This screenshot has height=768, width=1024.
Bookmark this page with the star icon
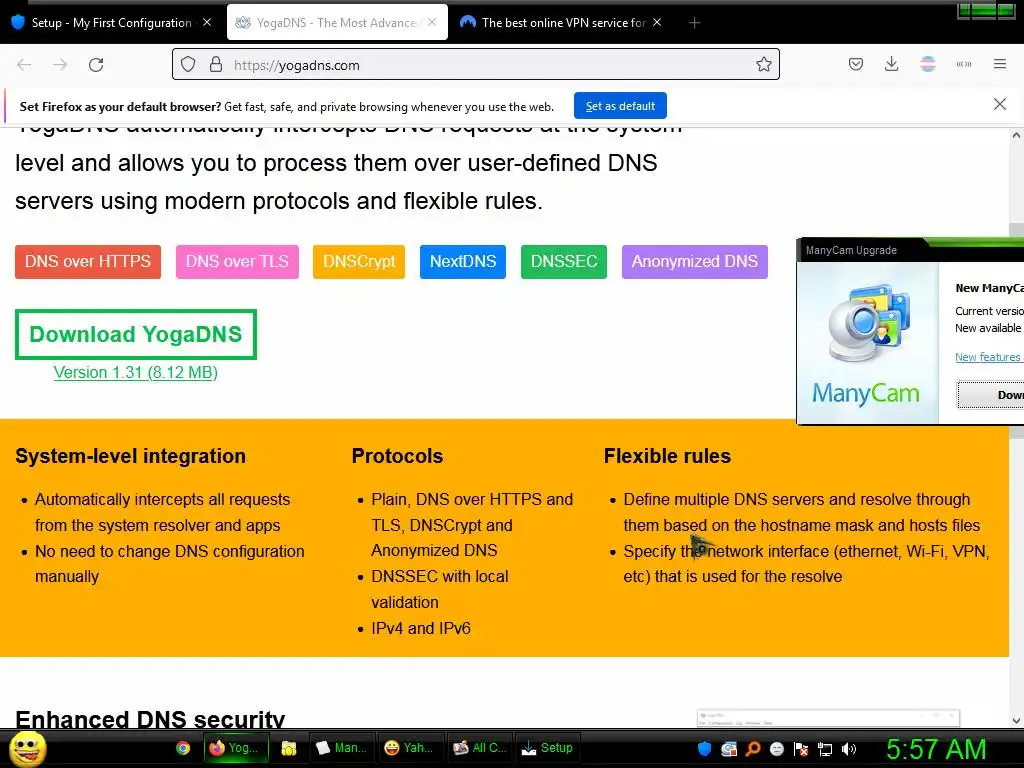click(x=763, y=64)
